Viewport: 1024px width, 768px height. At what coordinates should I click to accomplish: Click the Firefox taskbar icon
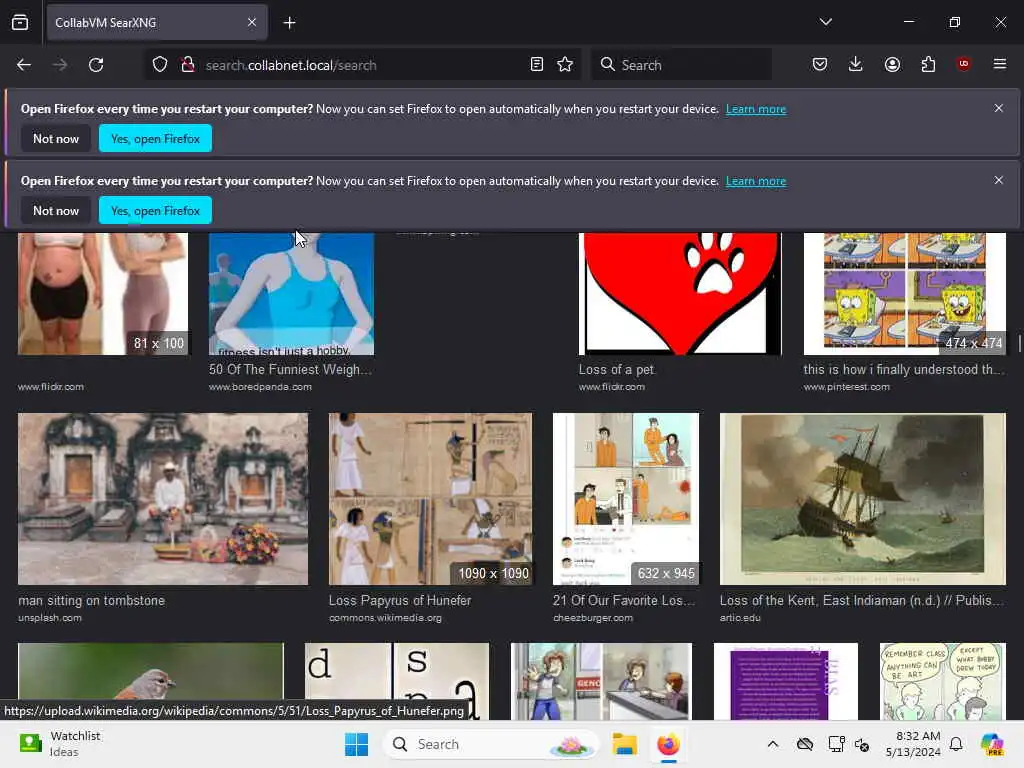click(668, 744)
